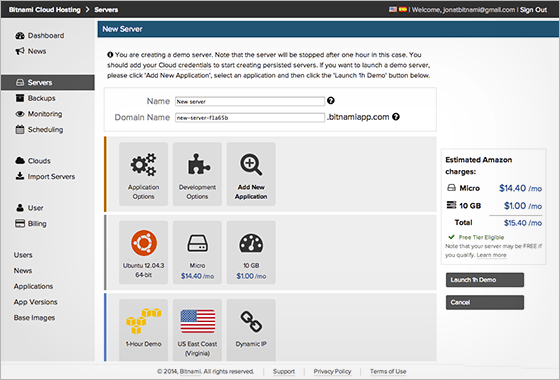Screen dimensions: 560x380
Task: Switch language with the Spanish flag
Action: (403, 9)
